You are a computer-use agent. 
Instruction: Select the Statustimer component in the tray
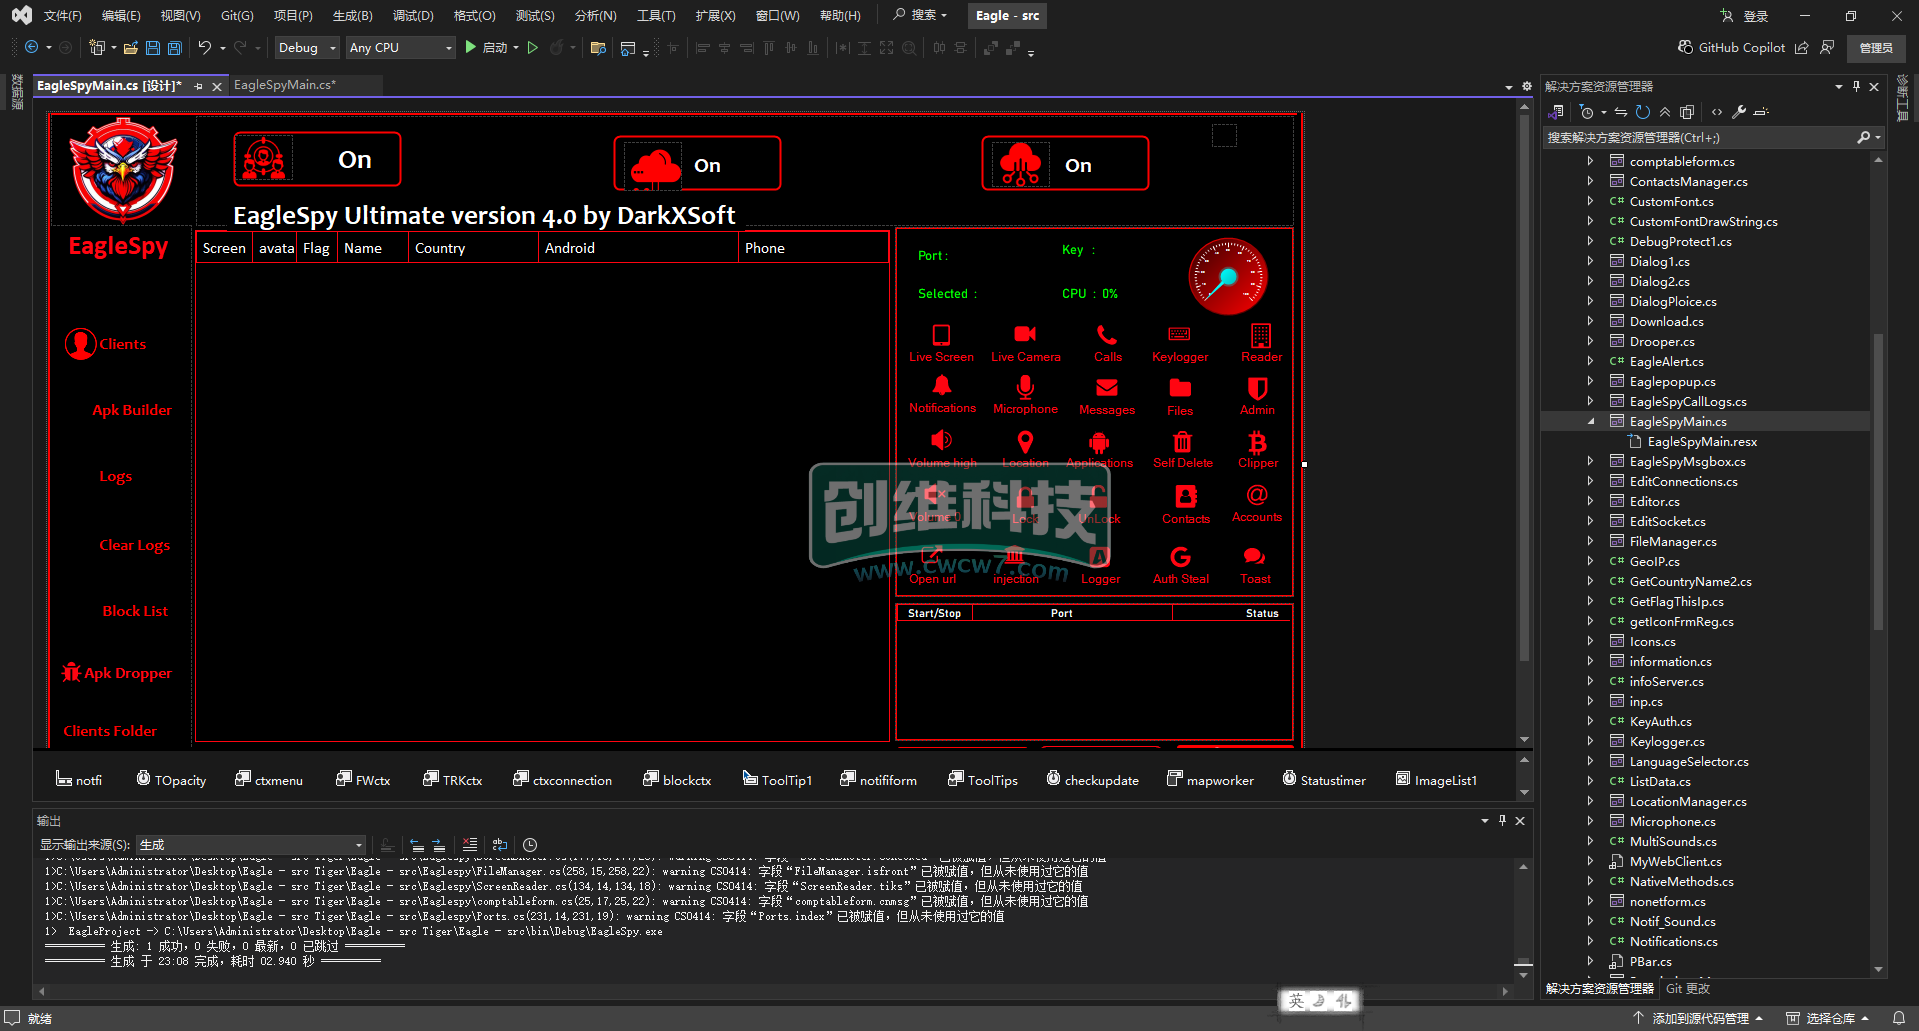click(1324, 780)
